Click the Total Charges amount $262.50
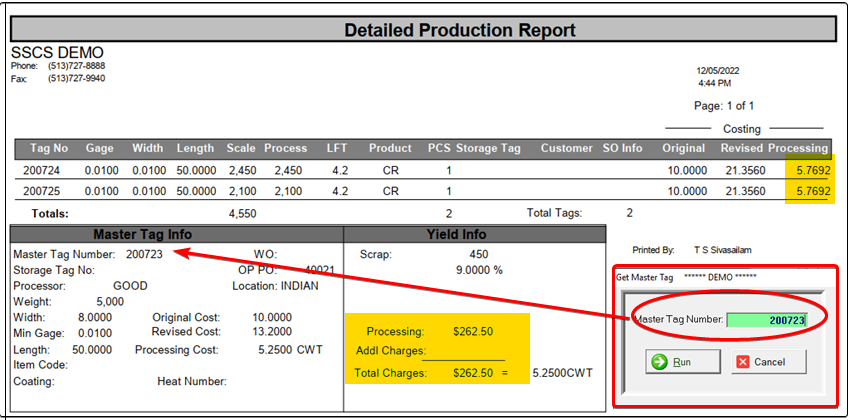 point(473,373)
